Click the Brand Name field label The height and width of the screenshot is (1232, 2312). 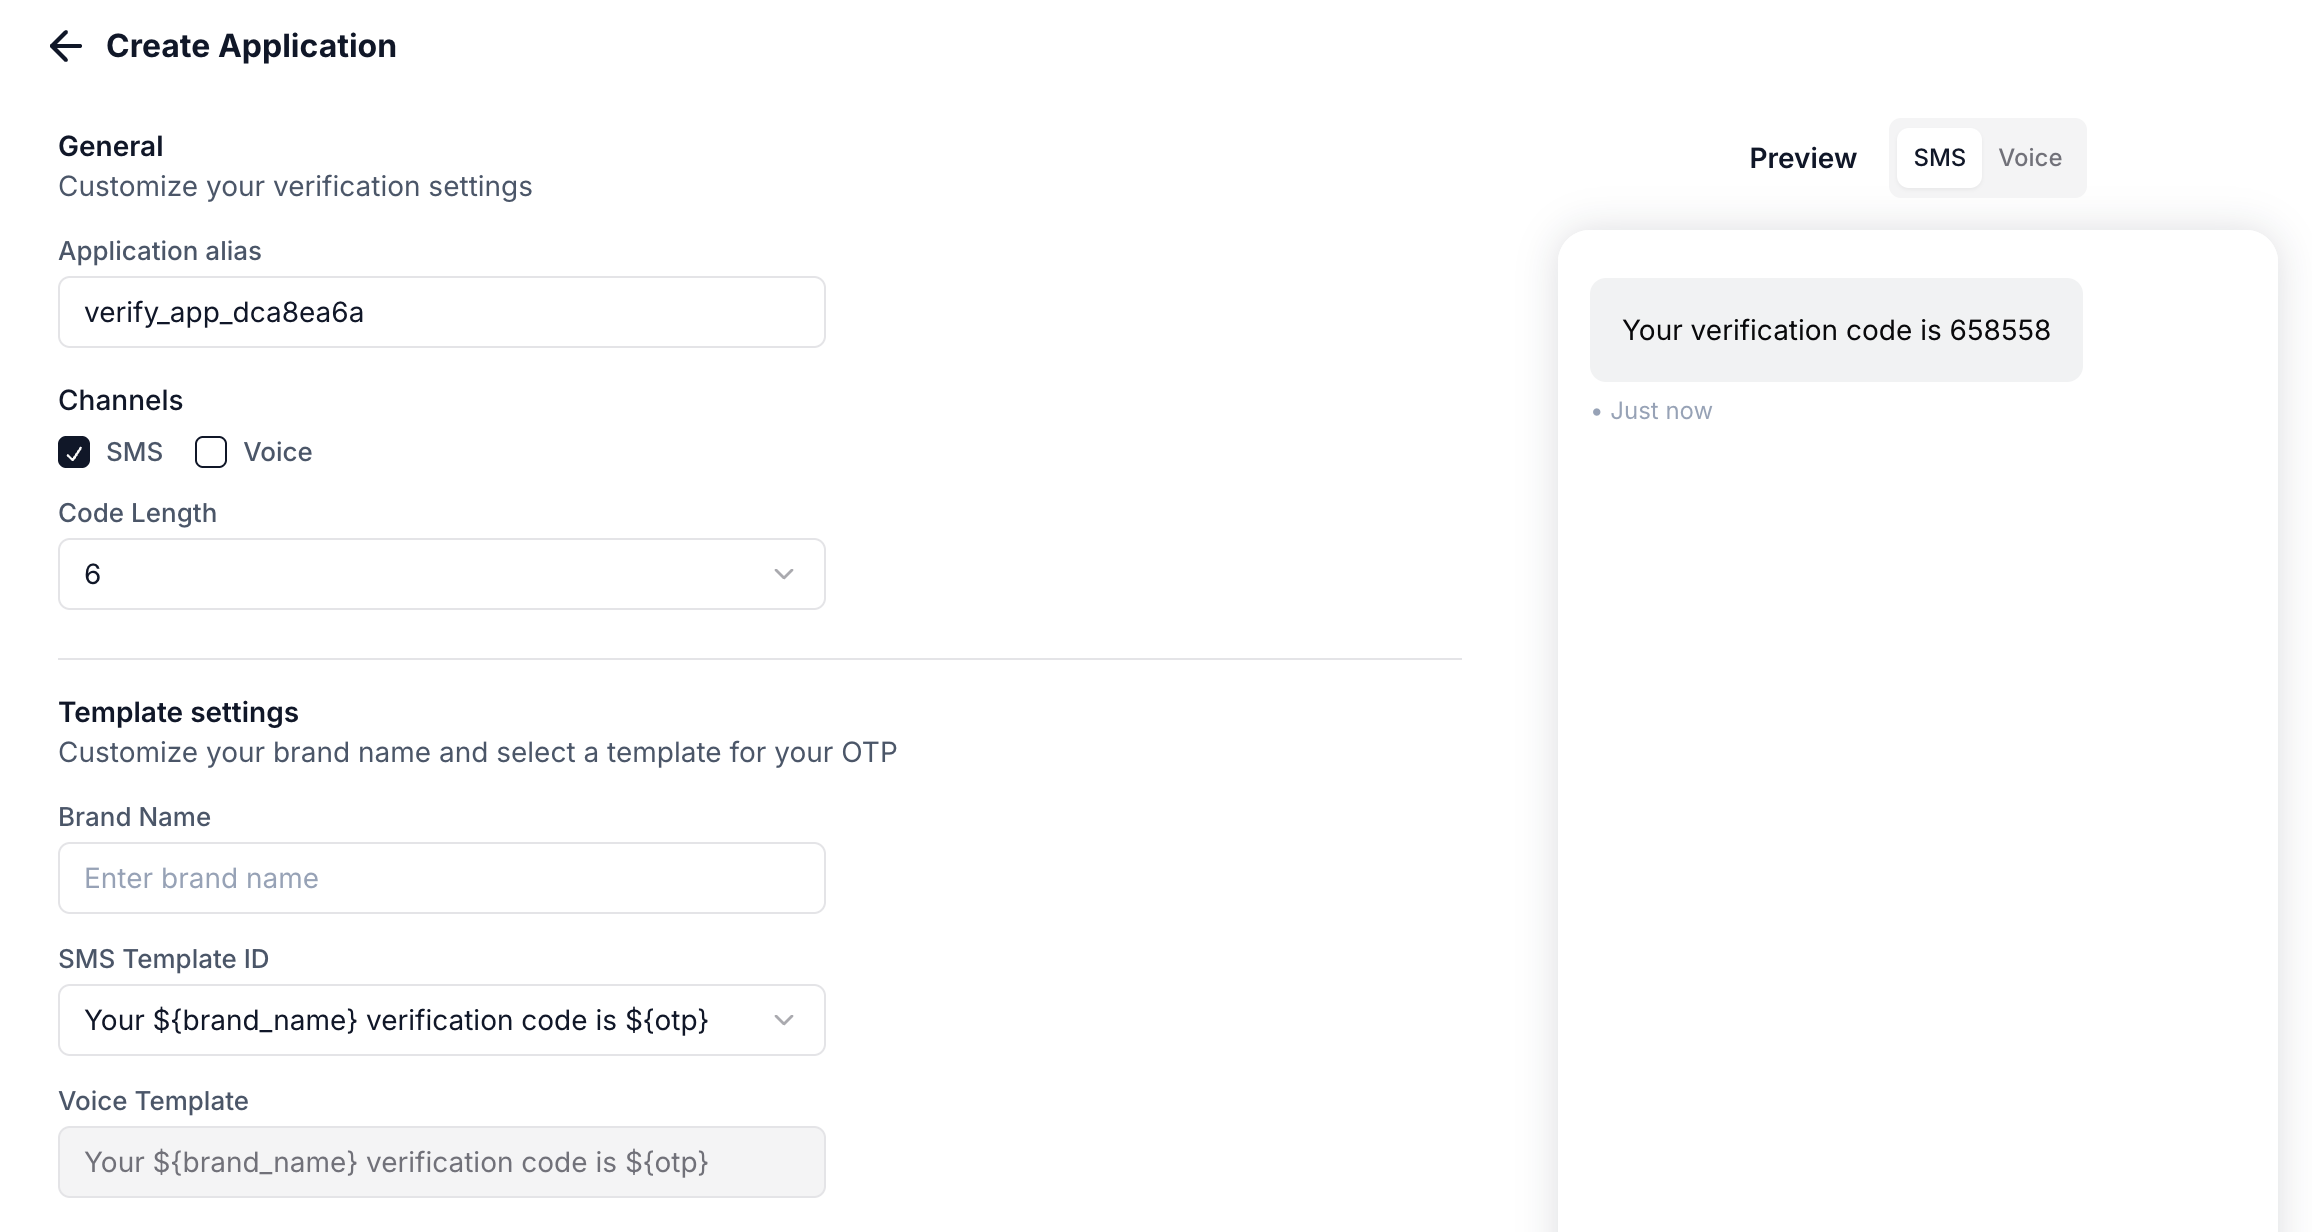pyautogui.click(x=134, y=817)
